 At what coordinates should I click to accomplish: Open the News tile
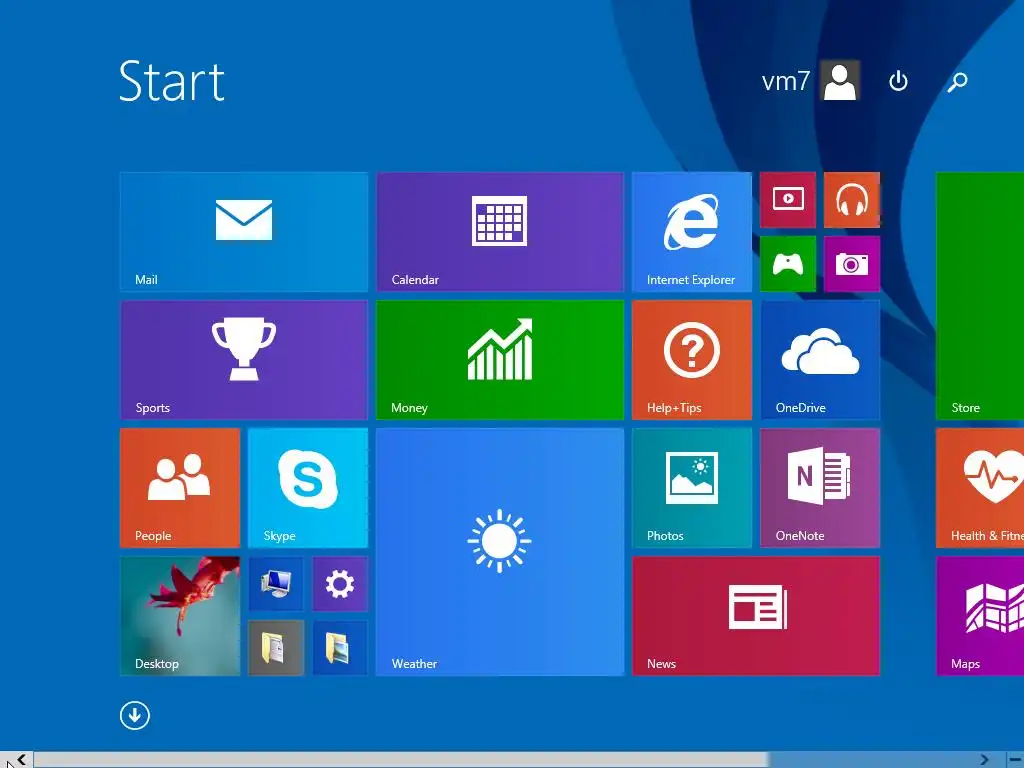point(756,616)
